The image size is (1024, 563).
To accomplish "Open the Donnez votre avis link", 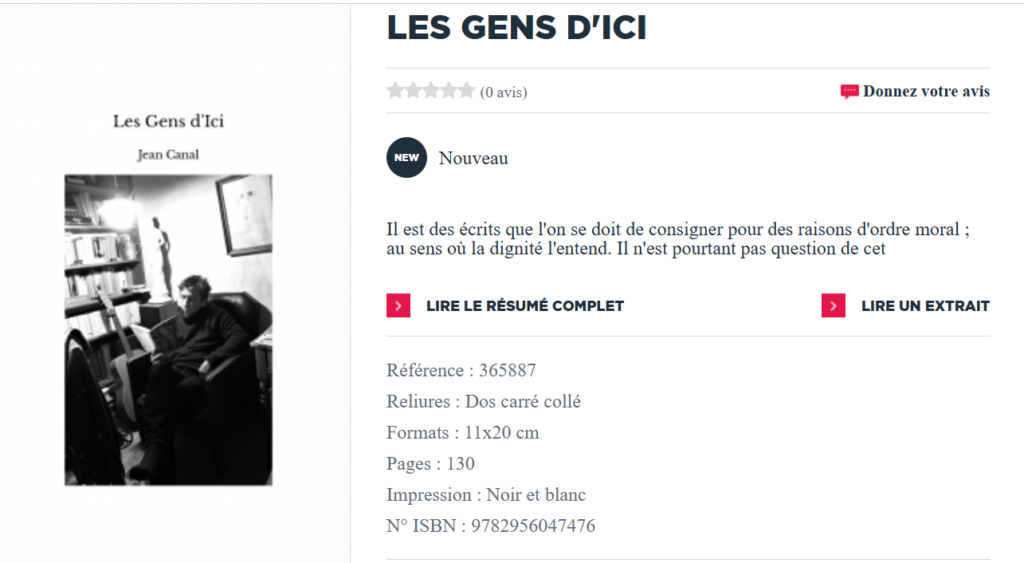I will tap(926, 92).
